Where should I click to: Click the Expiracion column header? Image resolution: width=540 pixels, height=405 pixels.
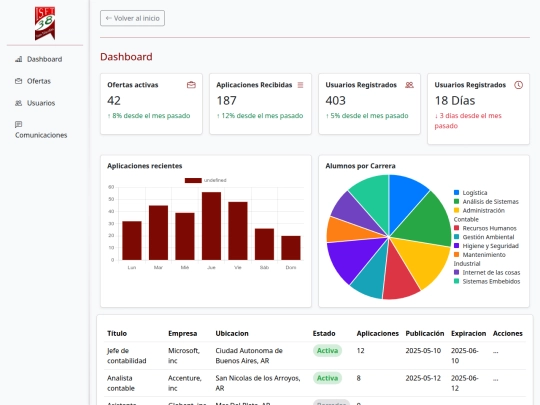[x=468, y=333]
